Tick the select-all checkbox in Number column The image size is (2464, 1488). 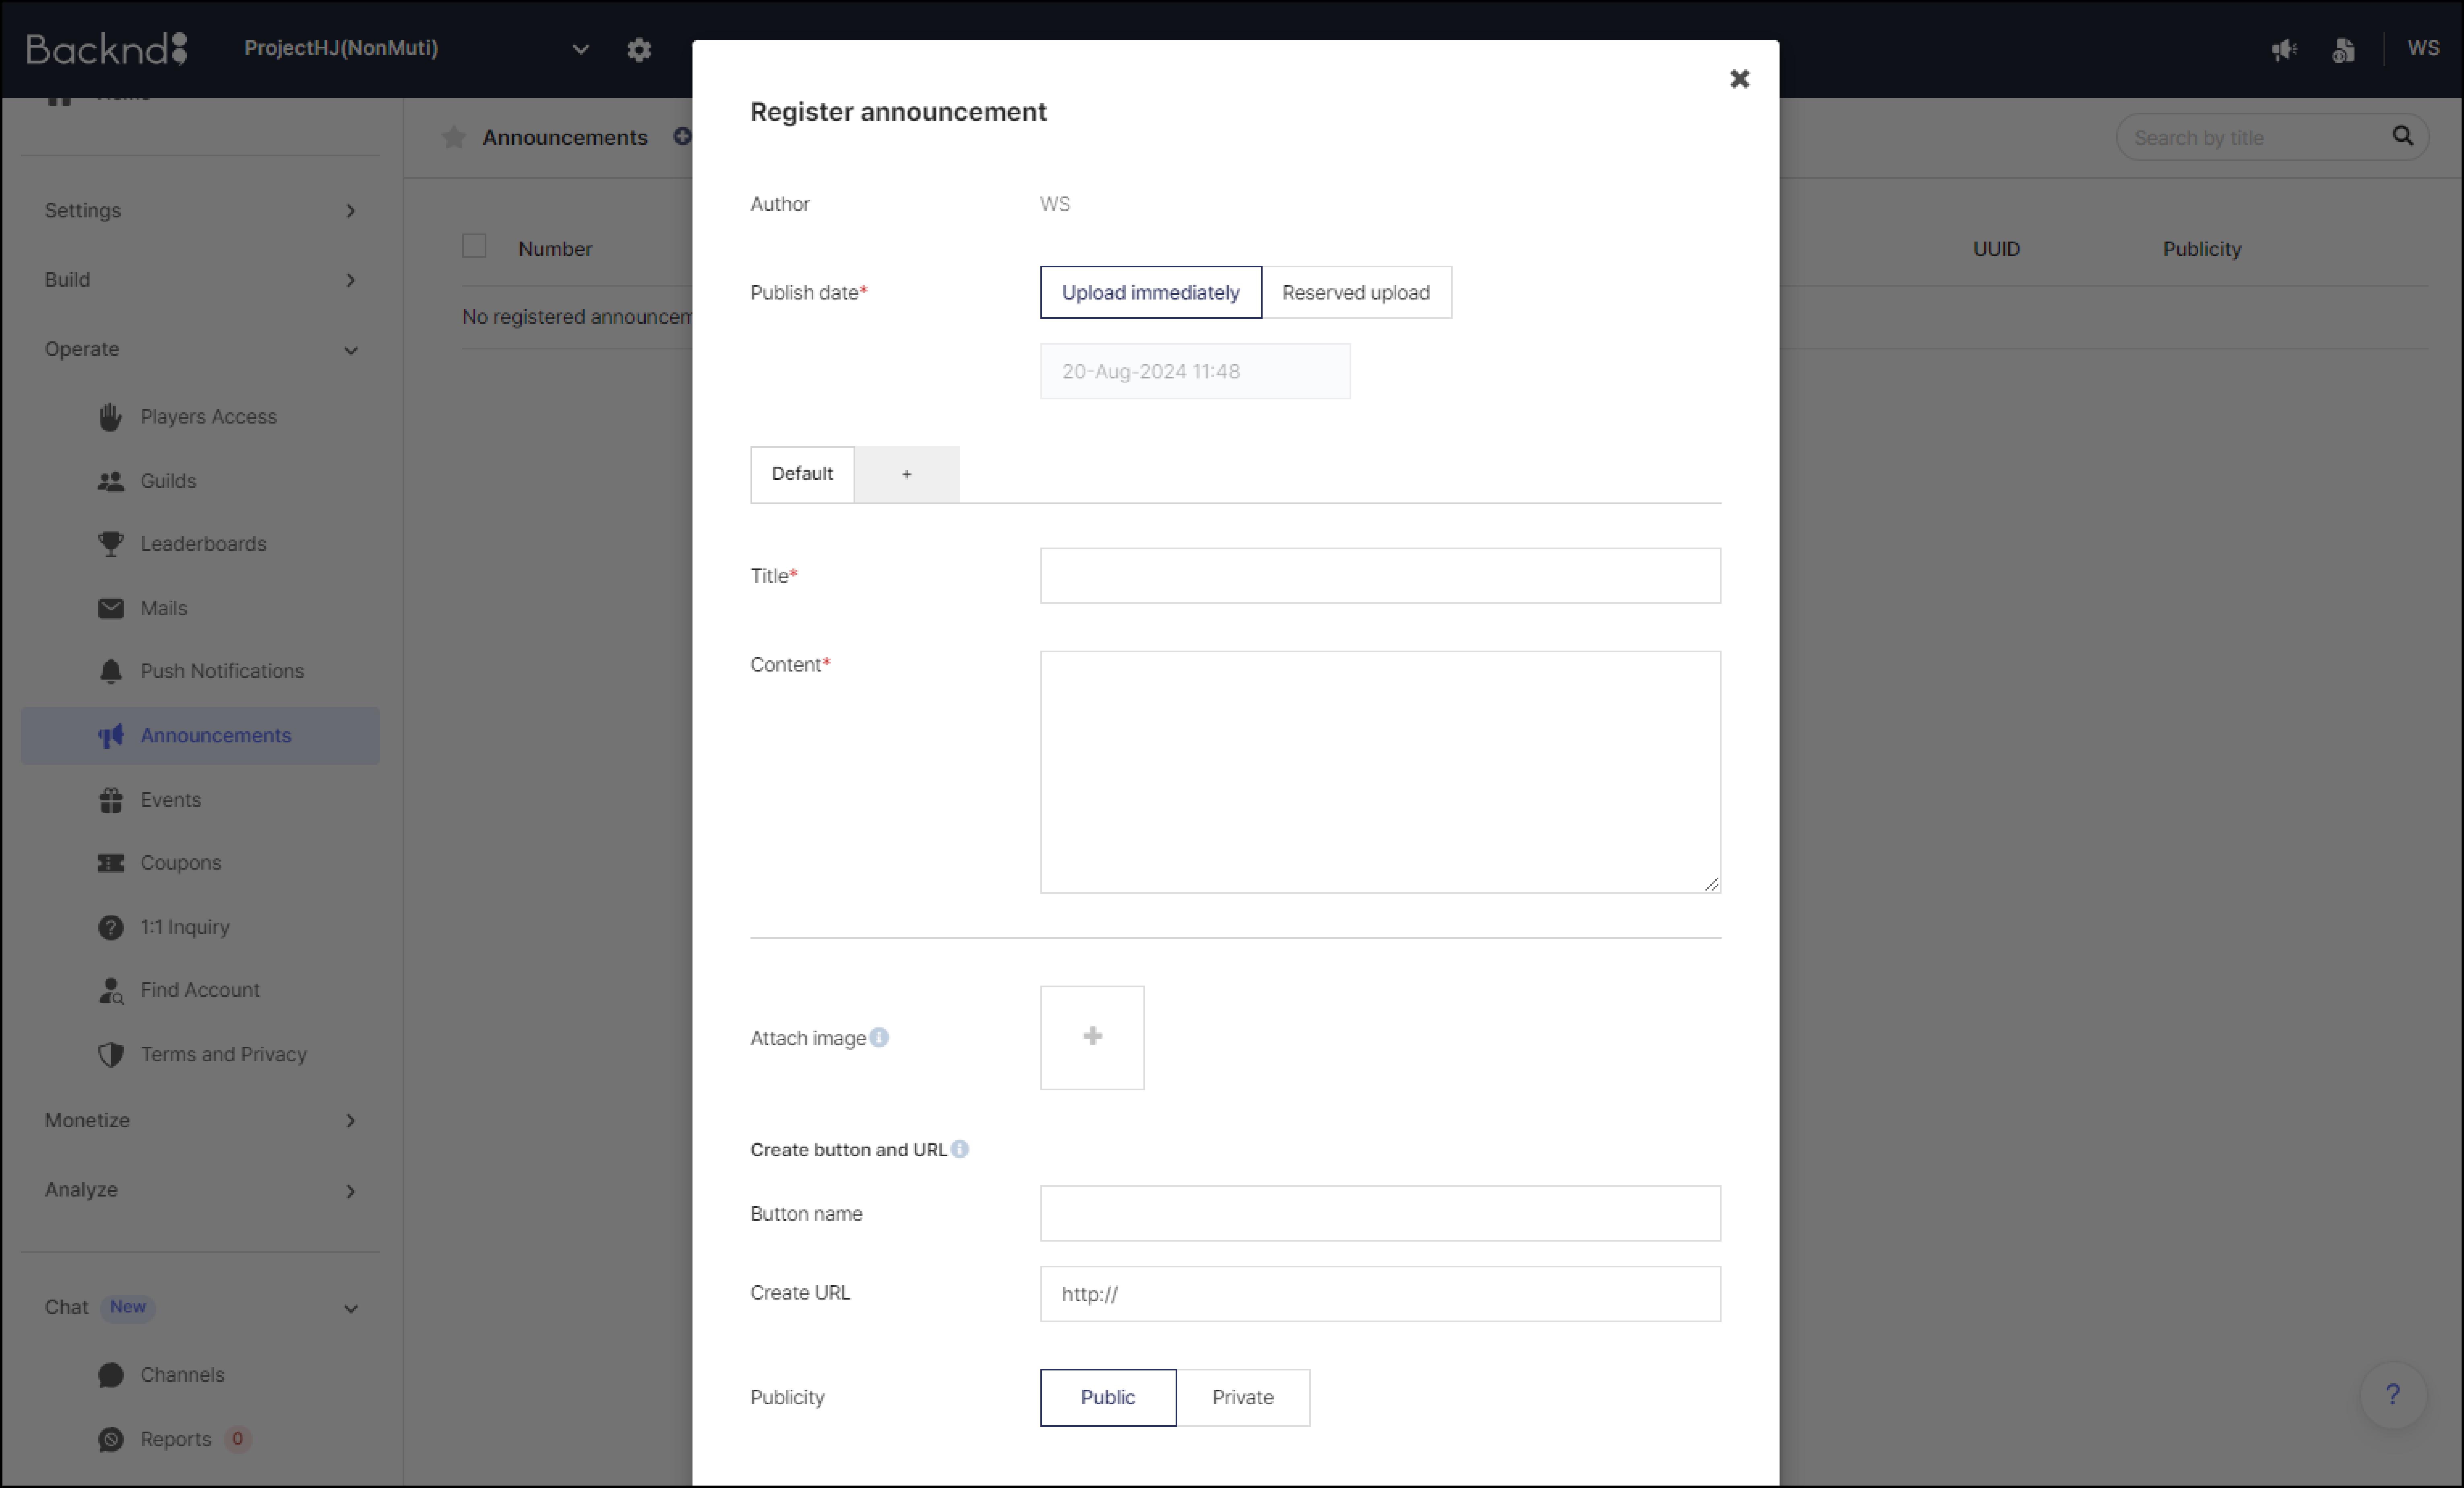click(474, 246)
